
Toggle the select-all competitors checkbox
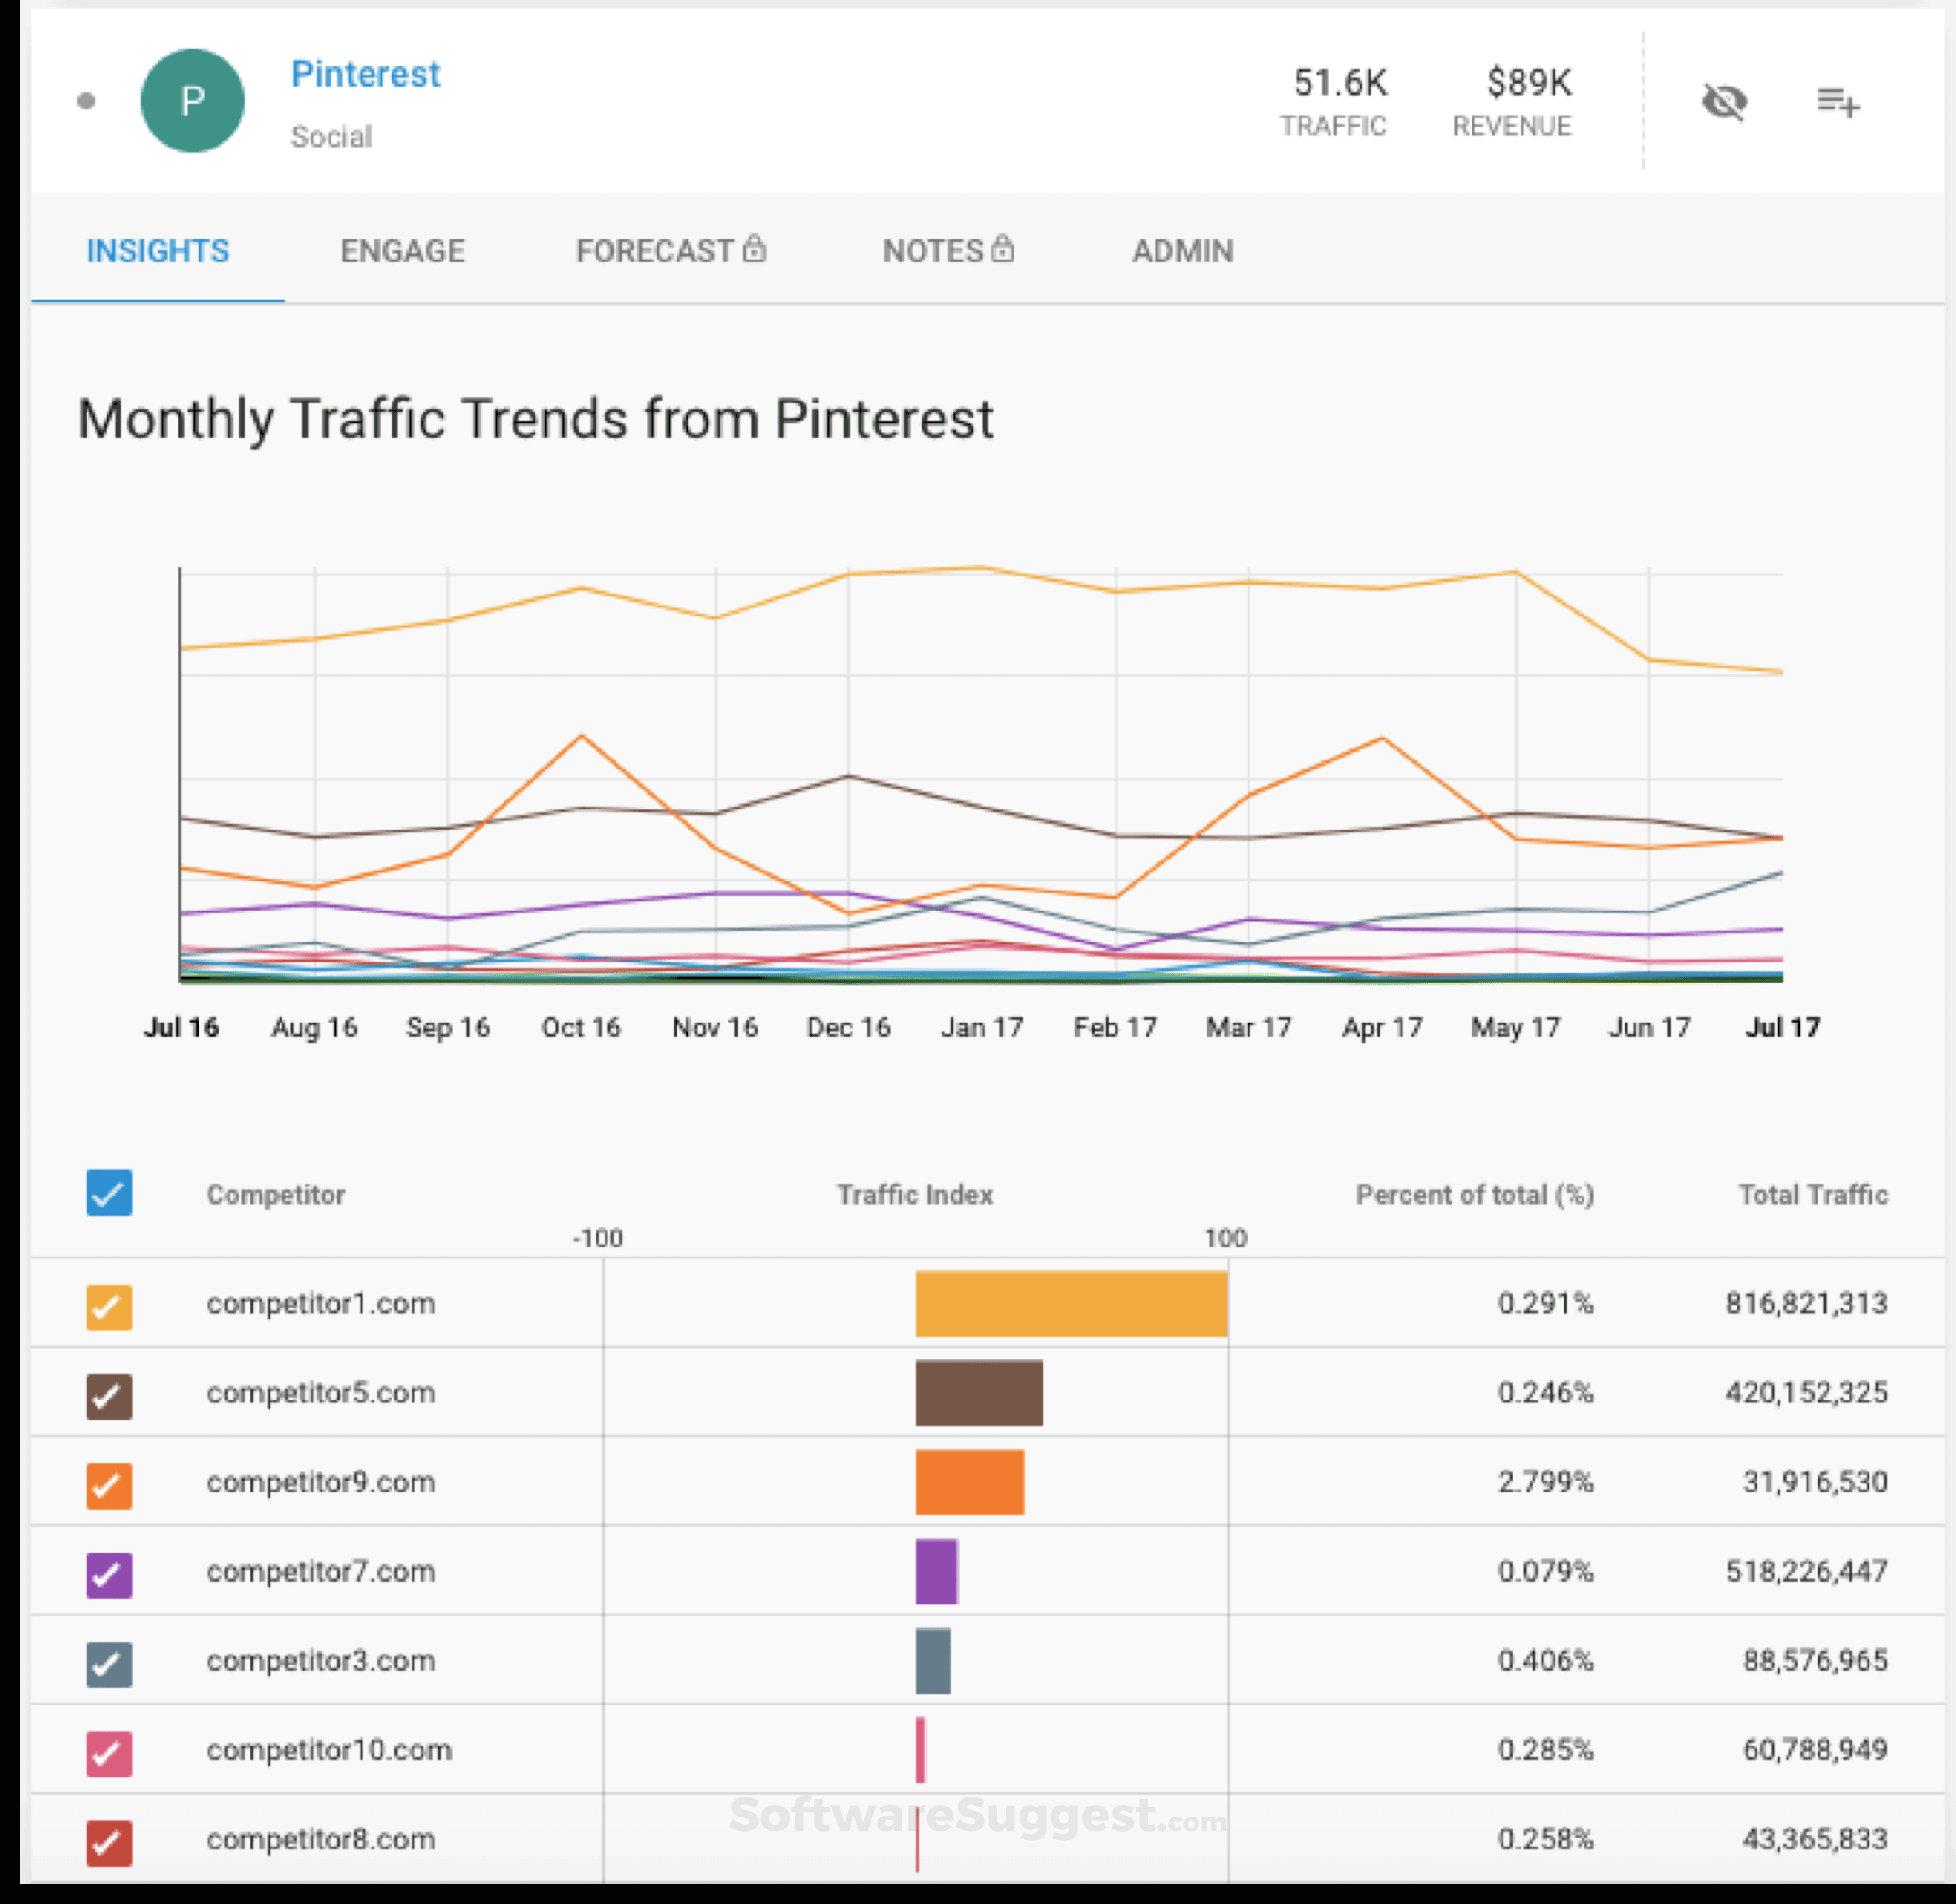(109, 1193)
